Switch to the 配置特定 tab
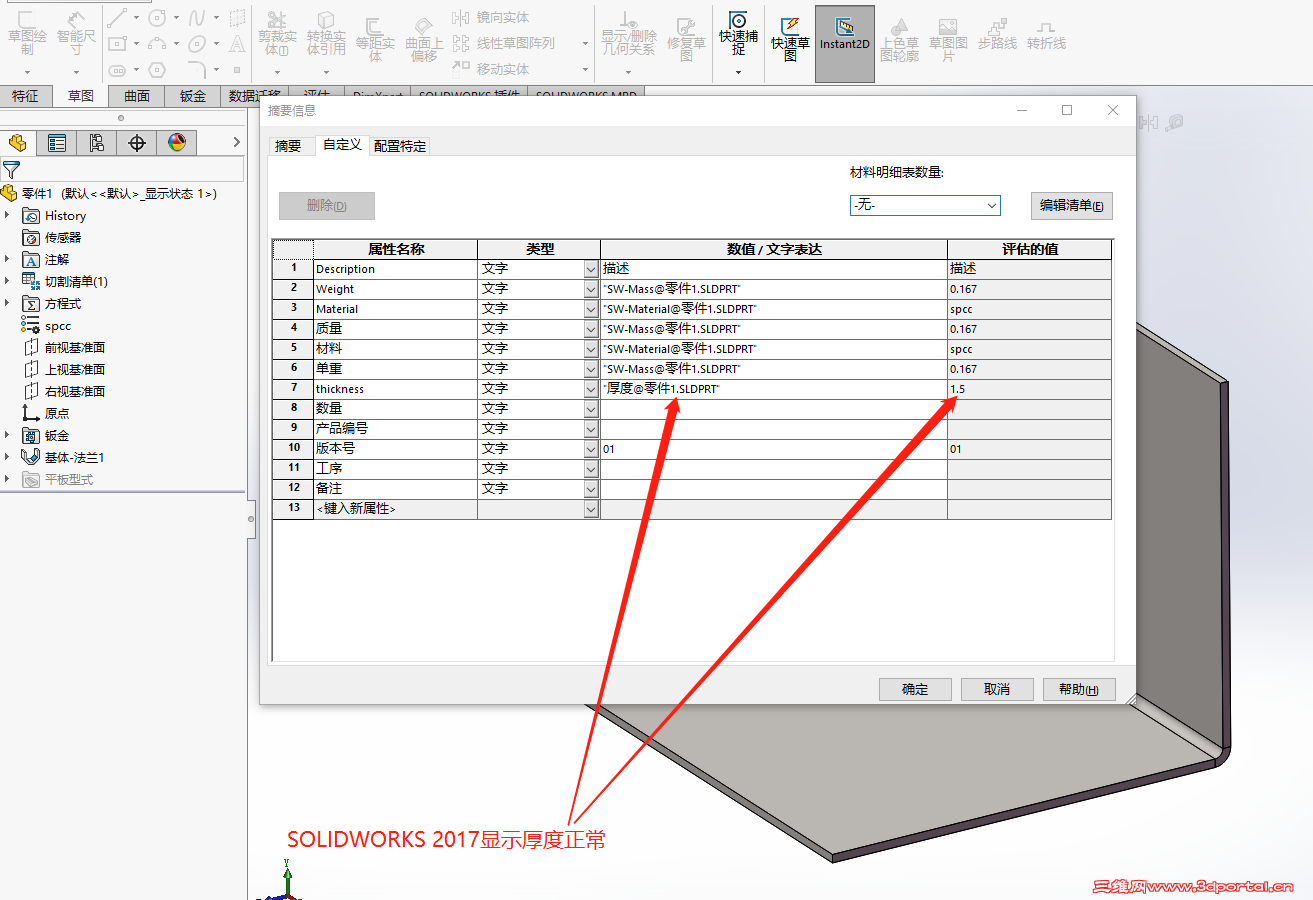The width and height of the screenshot is (1313, 900). [398, 144]
